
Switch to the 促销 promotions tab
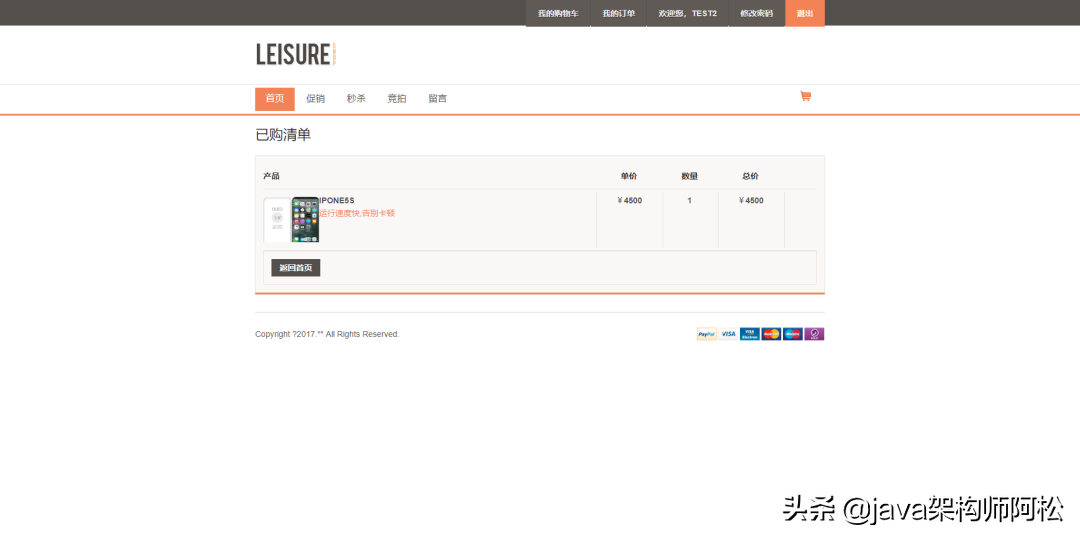pos(315,99)
